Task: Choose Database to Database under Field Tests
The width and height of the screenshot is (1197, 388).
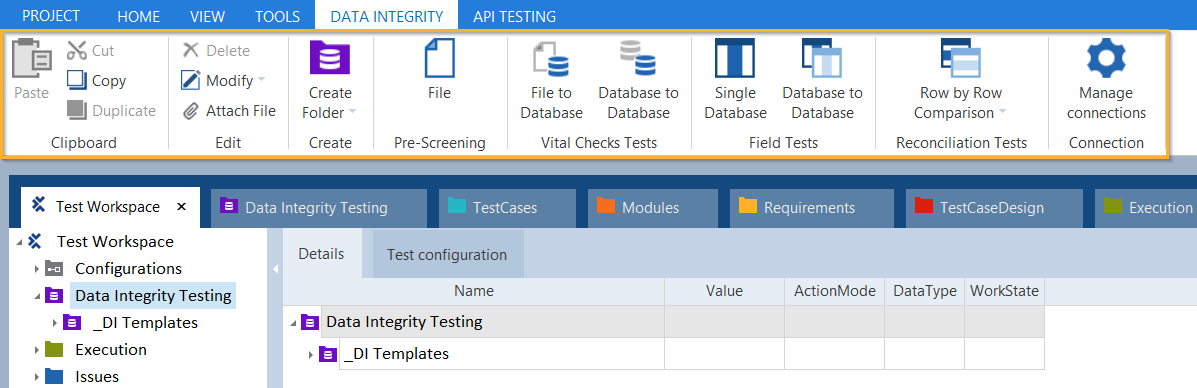Action: pyautogui.click(x=821, y=58)
